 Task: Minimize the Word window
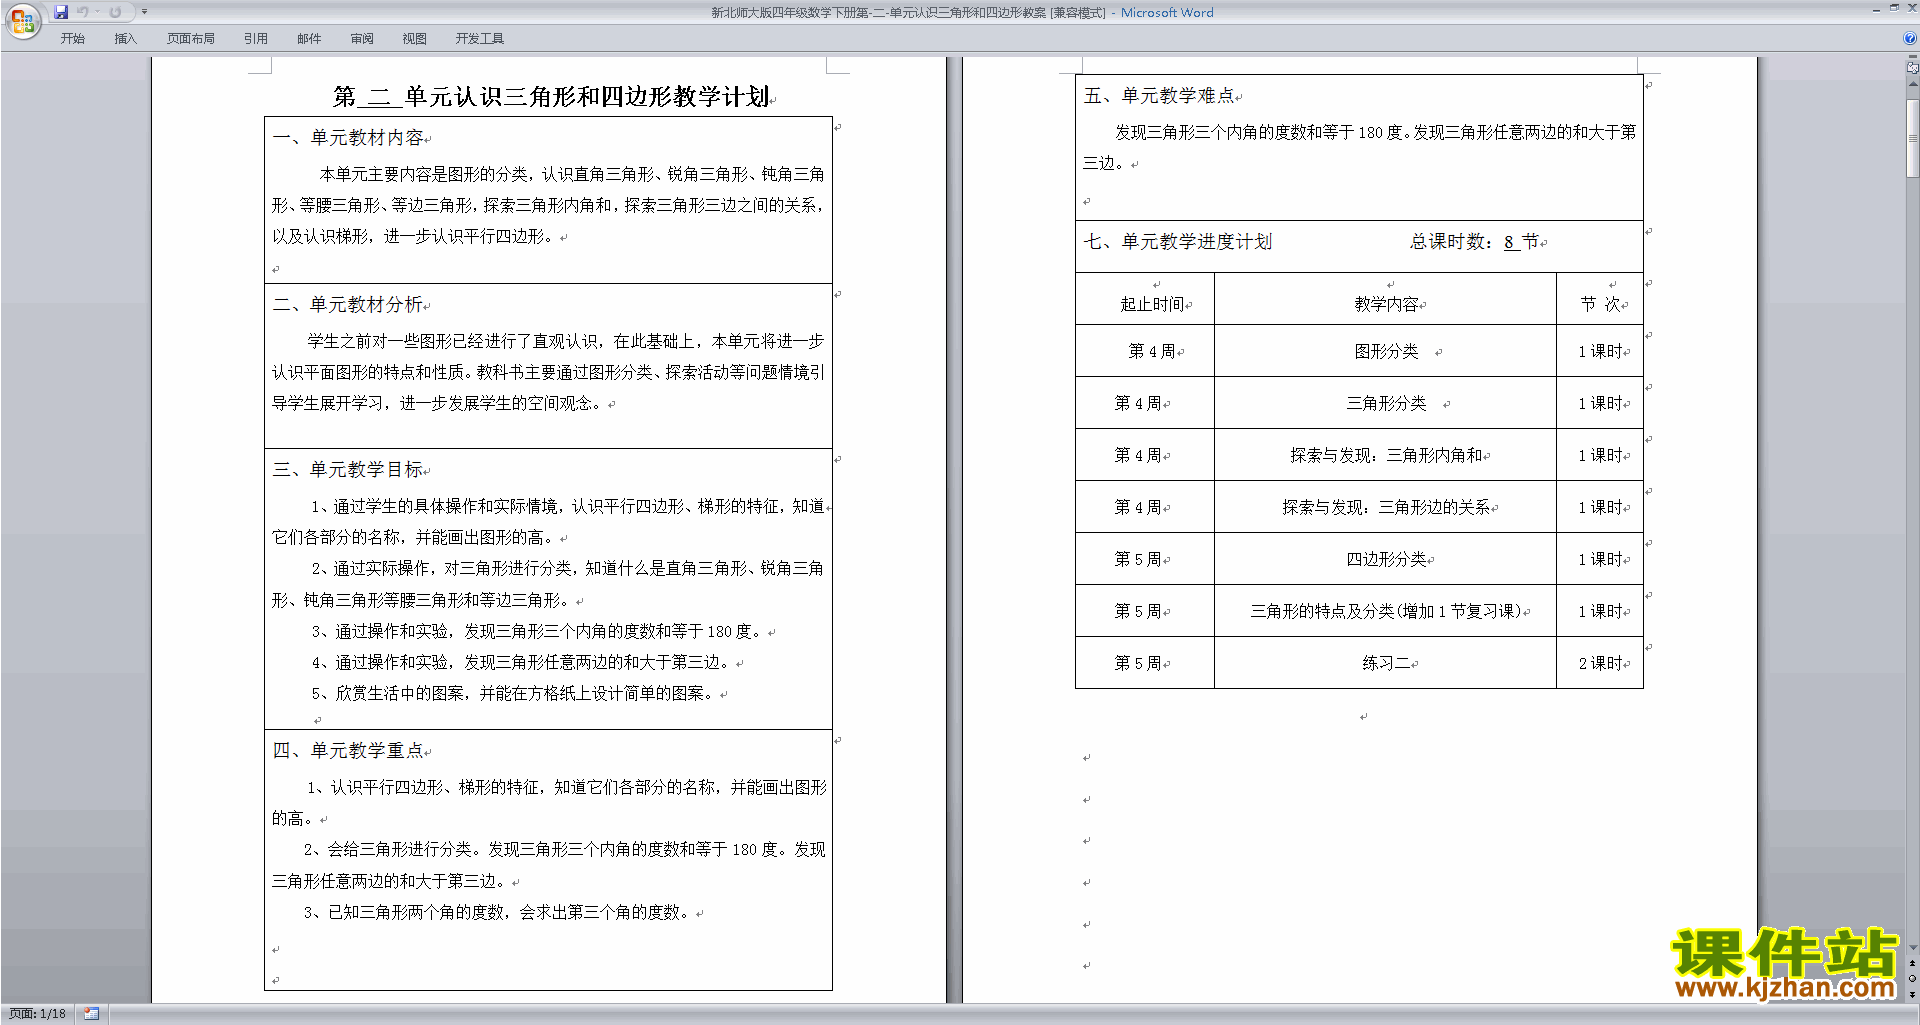tap(1876, 9)
